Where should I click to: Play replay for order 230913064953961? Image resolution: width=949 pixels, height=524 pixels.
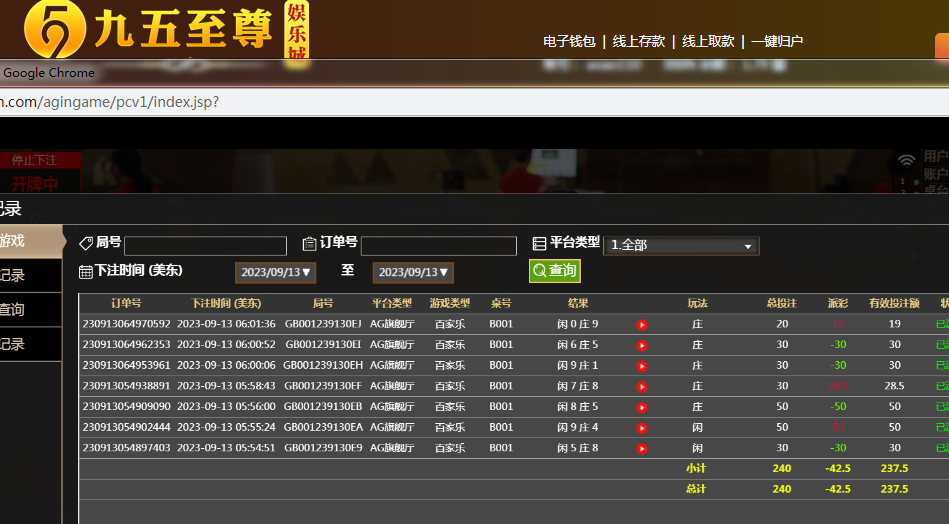tap(642, 366)
